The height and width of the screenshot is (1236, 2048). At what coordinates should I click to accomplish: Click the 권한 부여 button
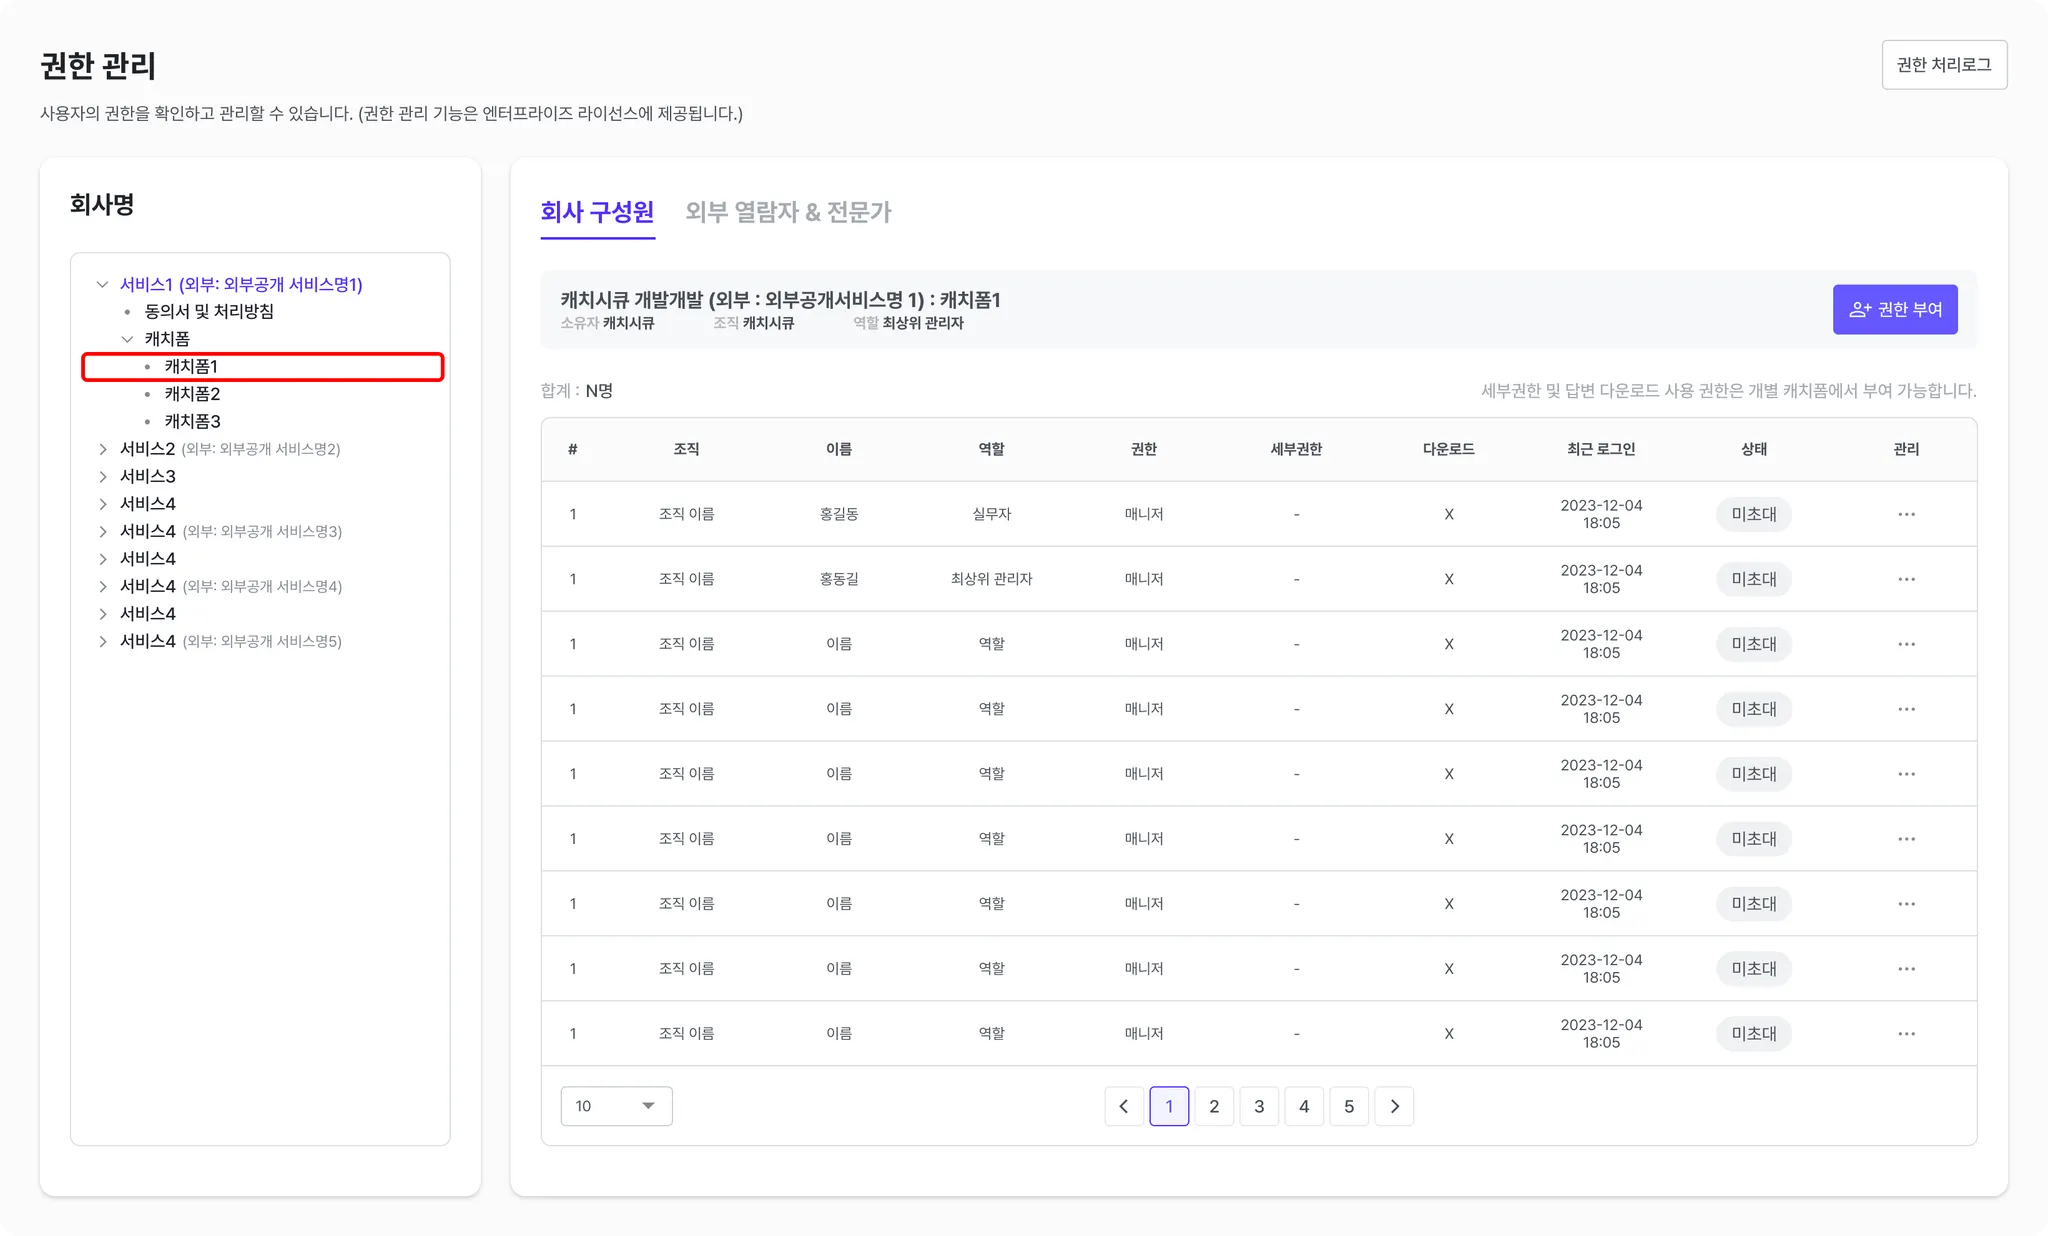1894,309
